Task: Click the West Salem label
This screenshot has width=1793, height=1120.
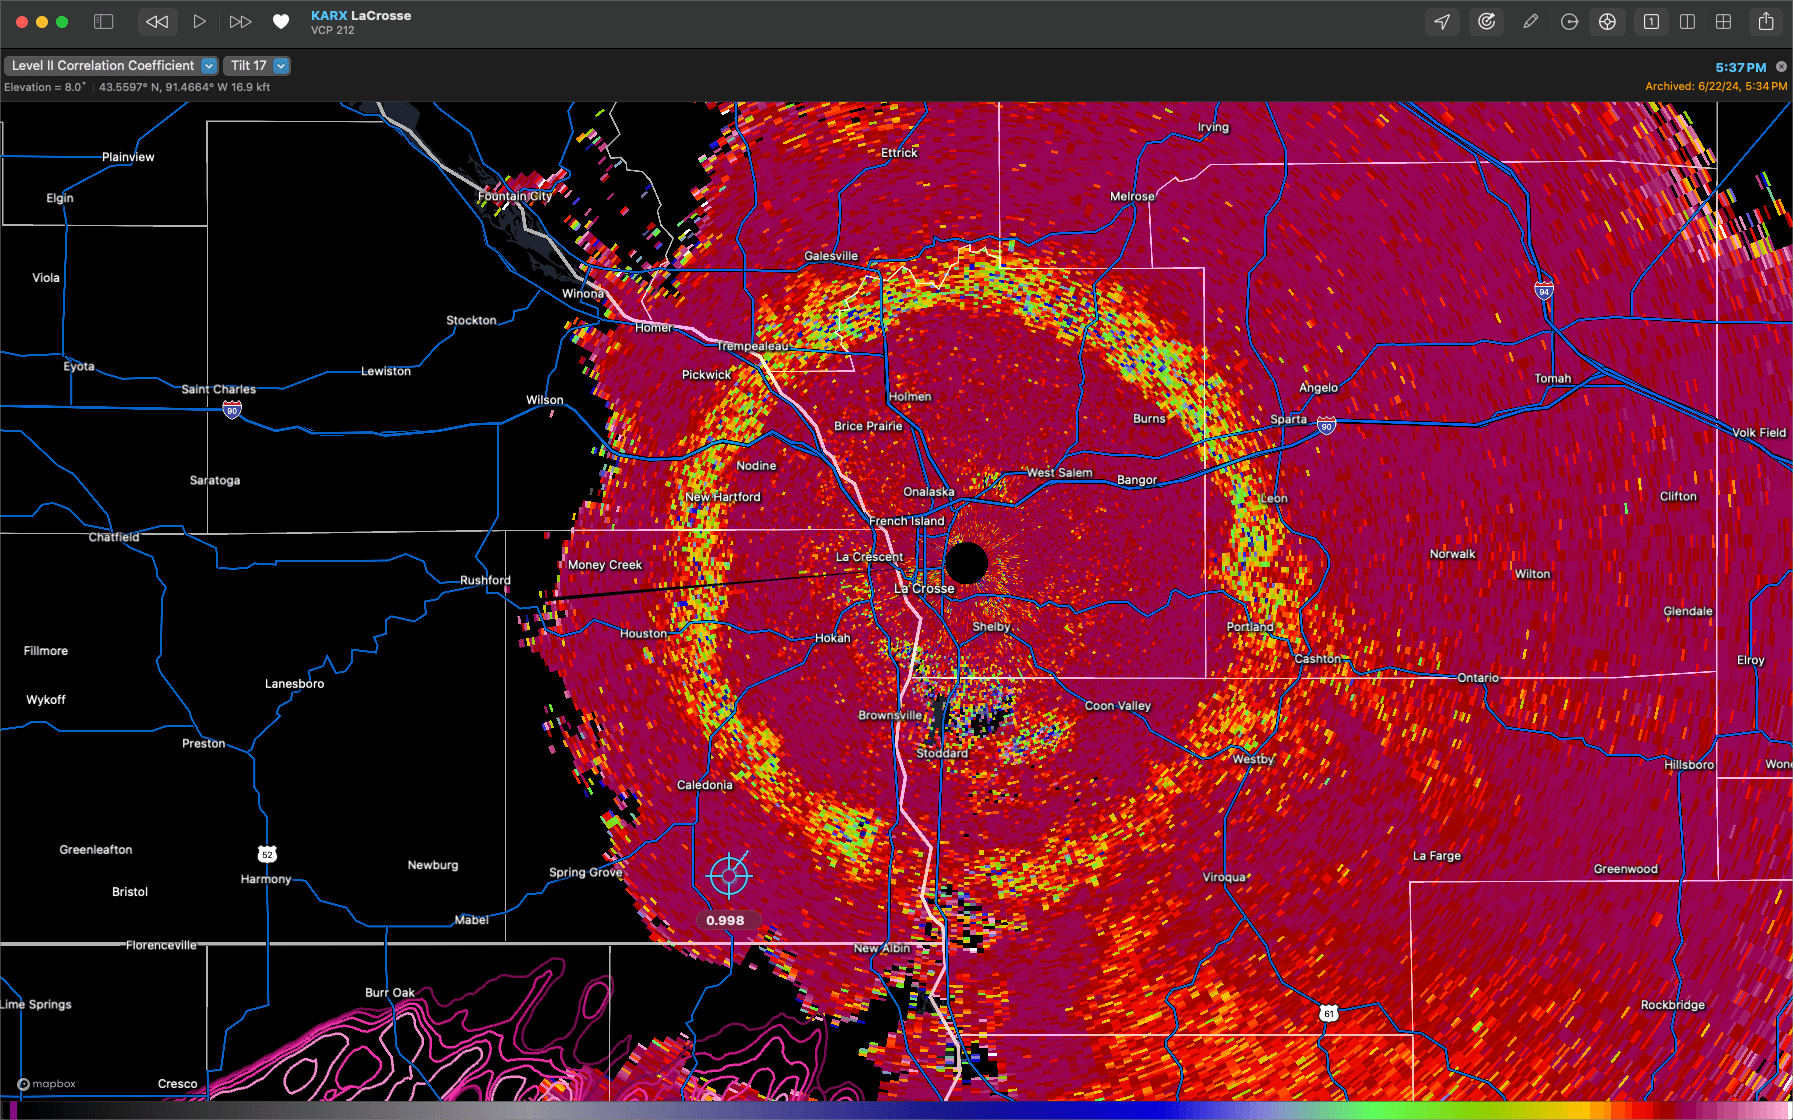Action: pos(1060,473)
